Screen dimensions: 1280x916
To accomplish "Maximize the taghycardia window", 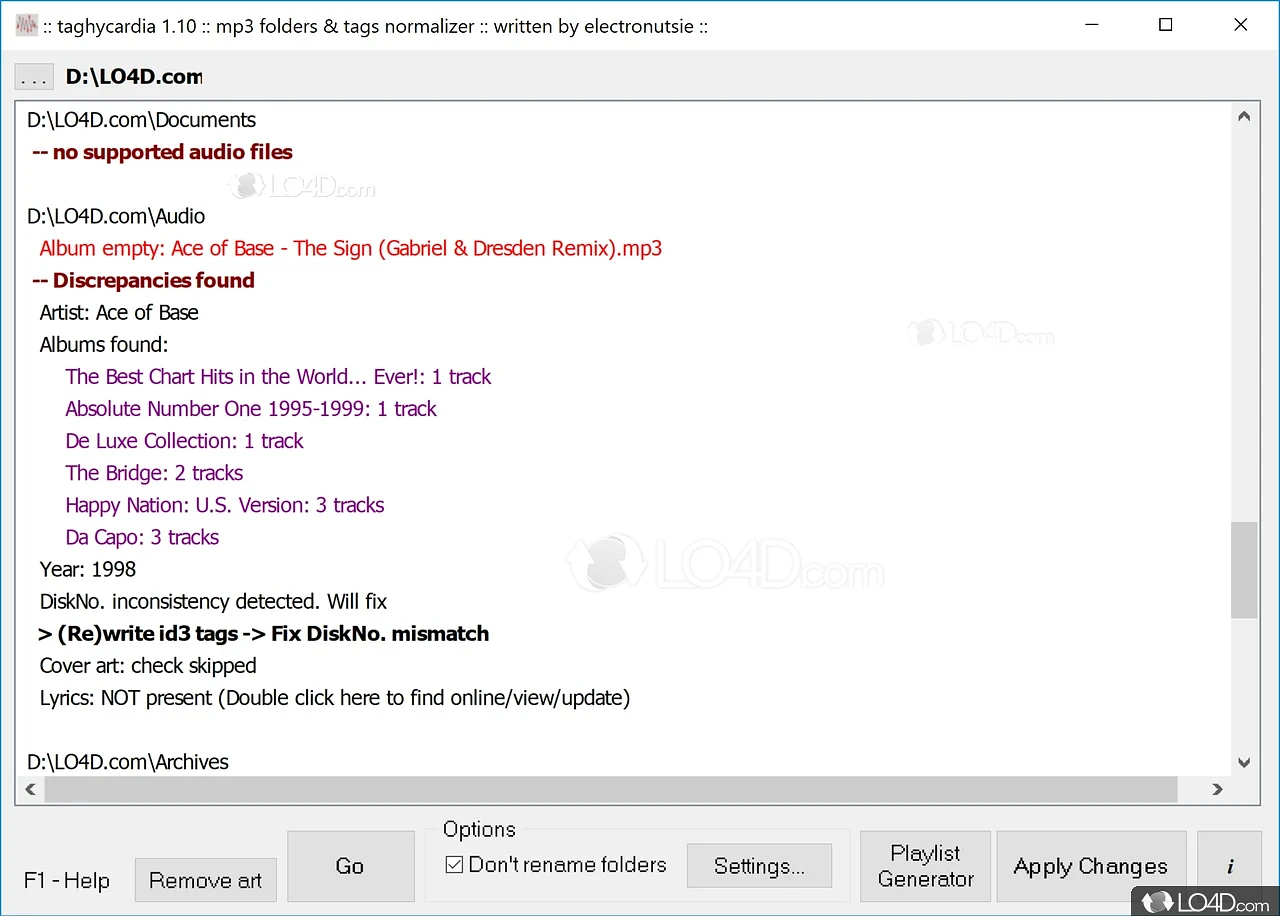I will click(x=1166, y=26).
